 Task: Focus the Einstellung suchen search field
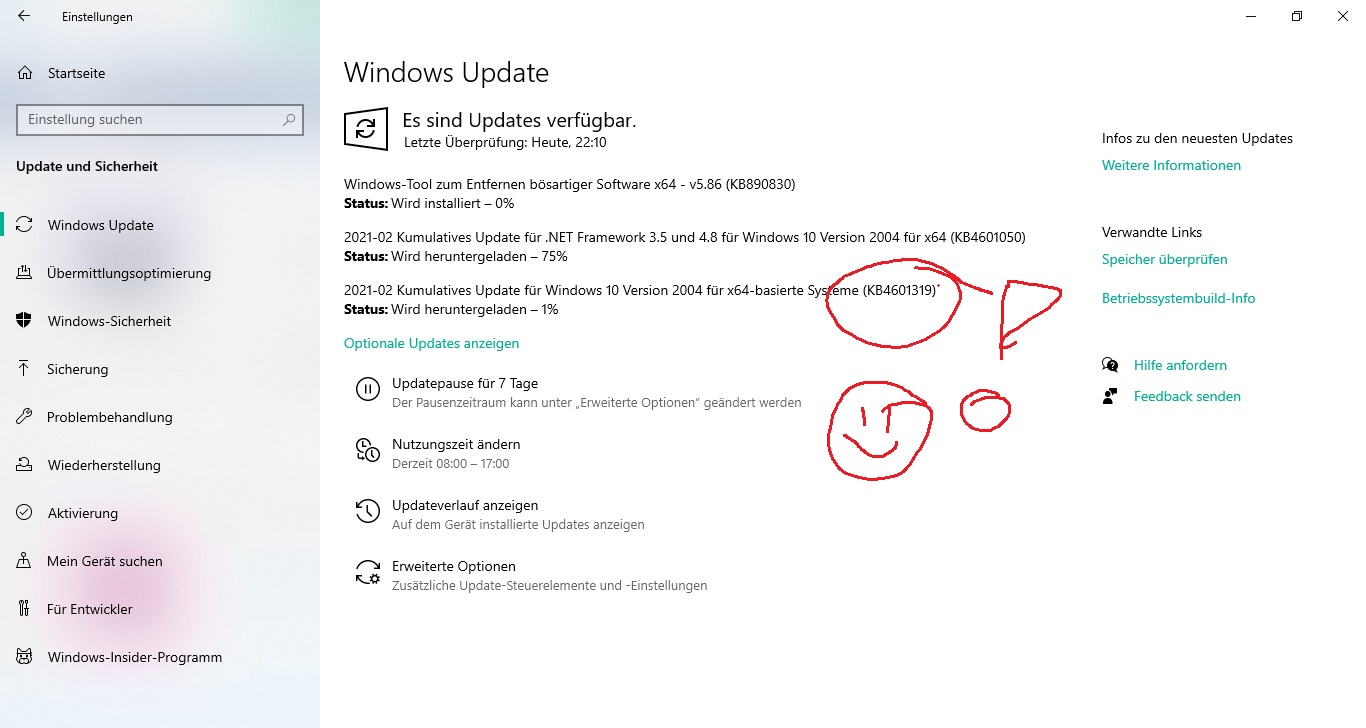(160, 119)
